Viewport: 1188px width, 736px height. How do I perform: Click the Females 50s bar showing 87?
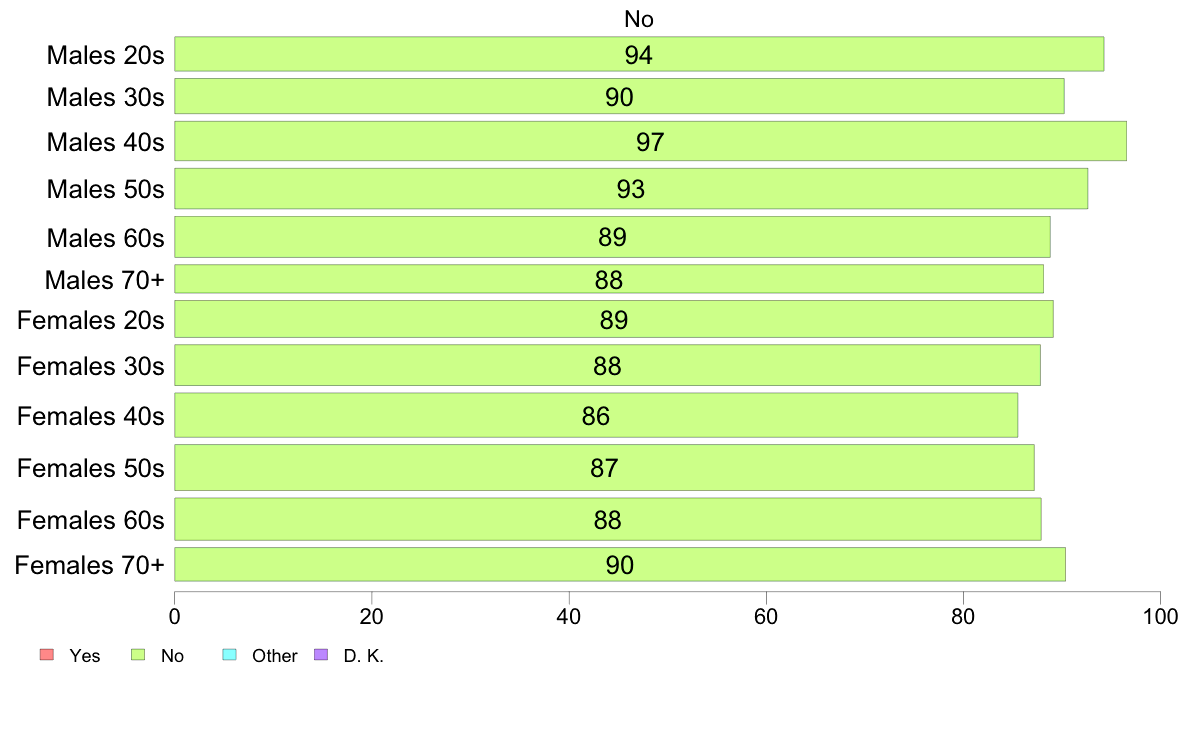pyautogui.click(x=604, y=468)
